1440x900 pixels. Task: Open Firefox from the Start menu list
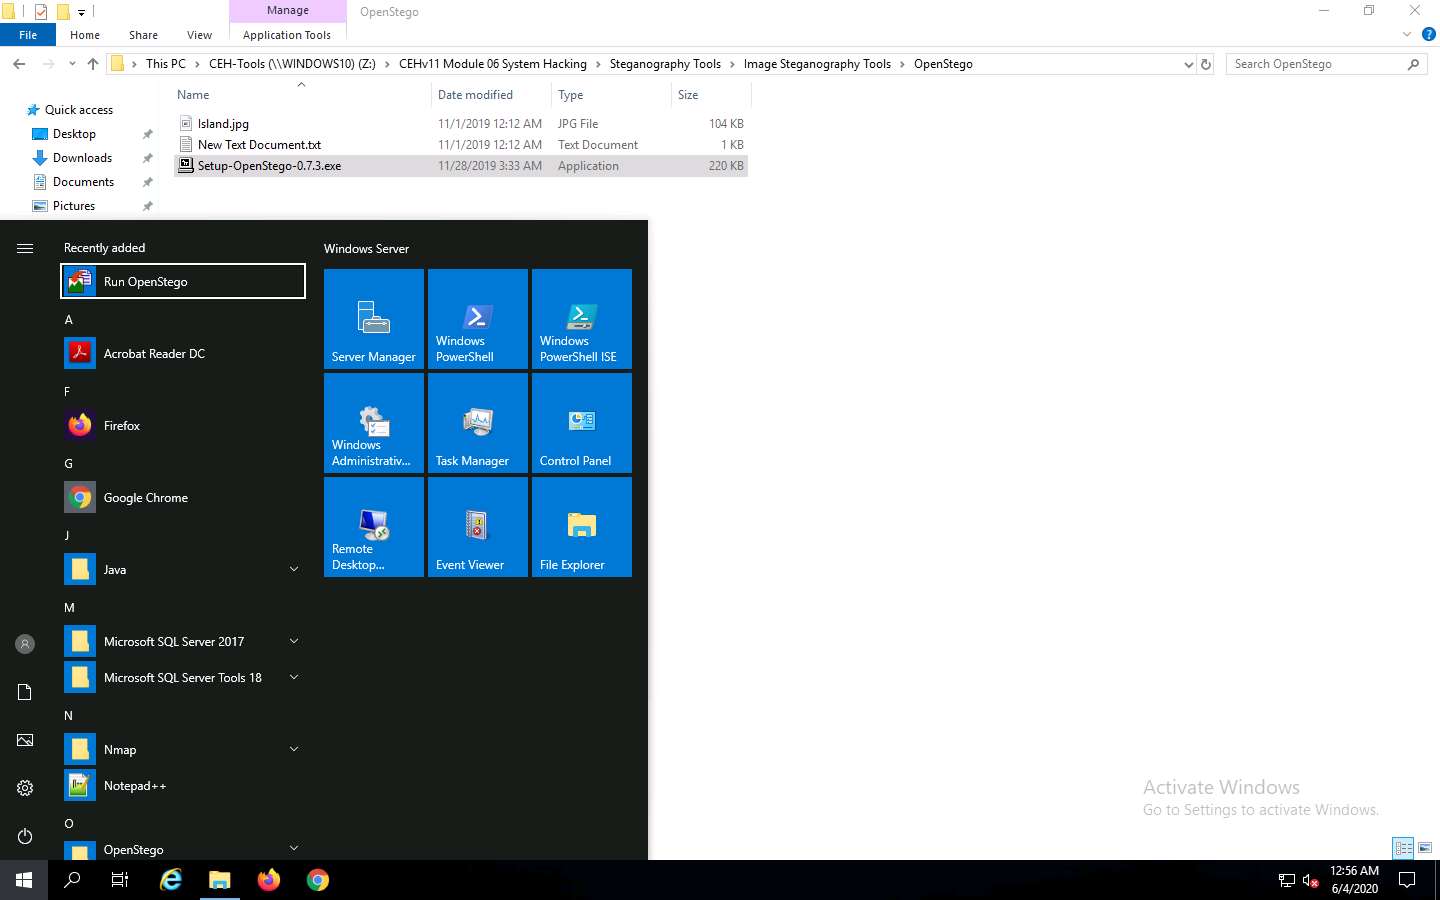[183, 425]
